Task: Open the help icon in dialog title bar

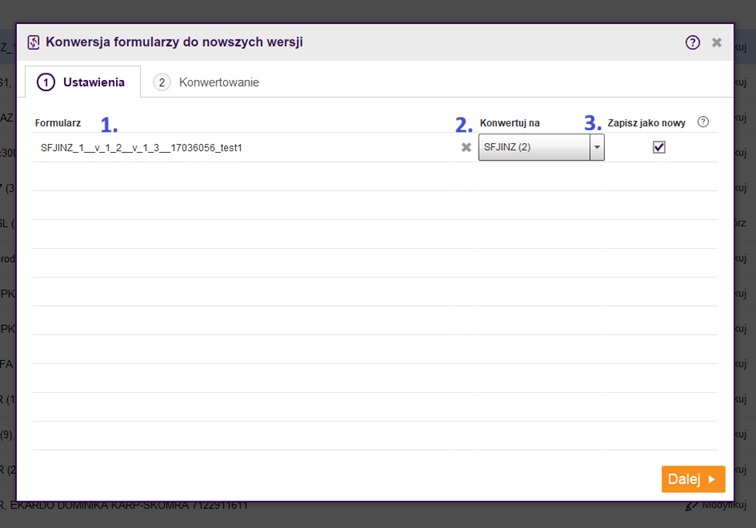Action: 692,42
